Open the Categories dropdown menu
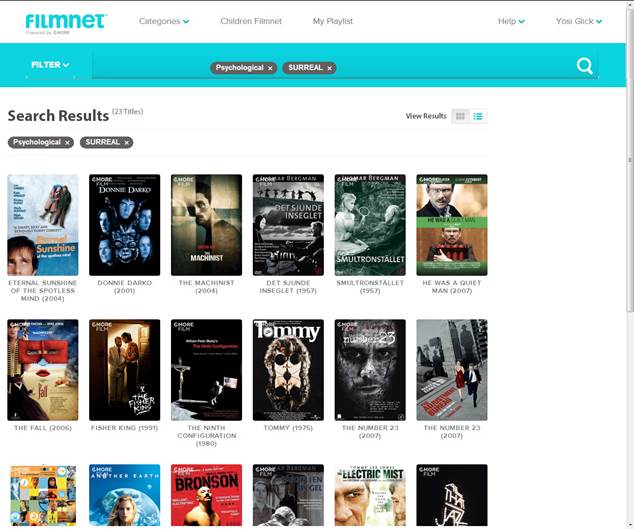The height and width of the screenshot is (529, 634). pos(164,21)
